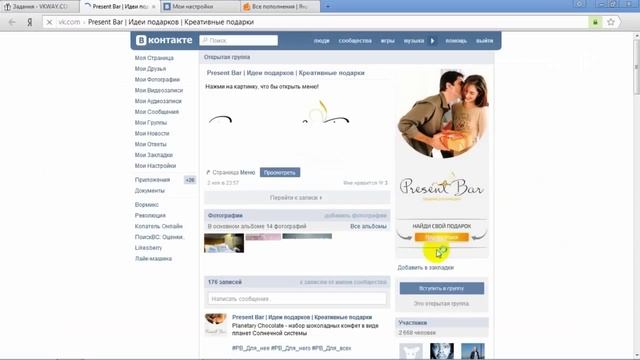Click the Present Bar wall post author name

(302, 317)
